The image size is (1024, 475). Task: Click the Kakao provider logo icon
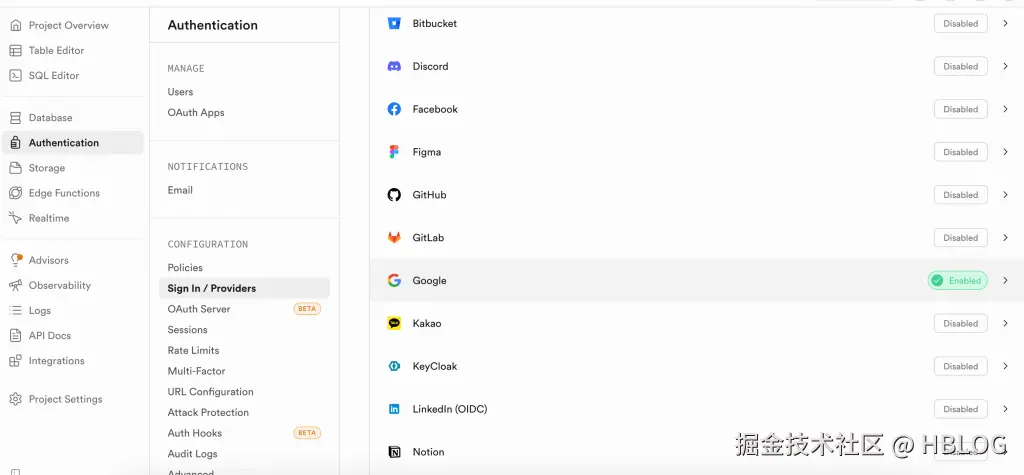click(394, 323)
